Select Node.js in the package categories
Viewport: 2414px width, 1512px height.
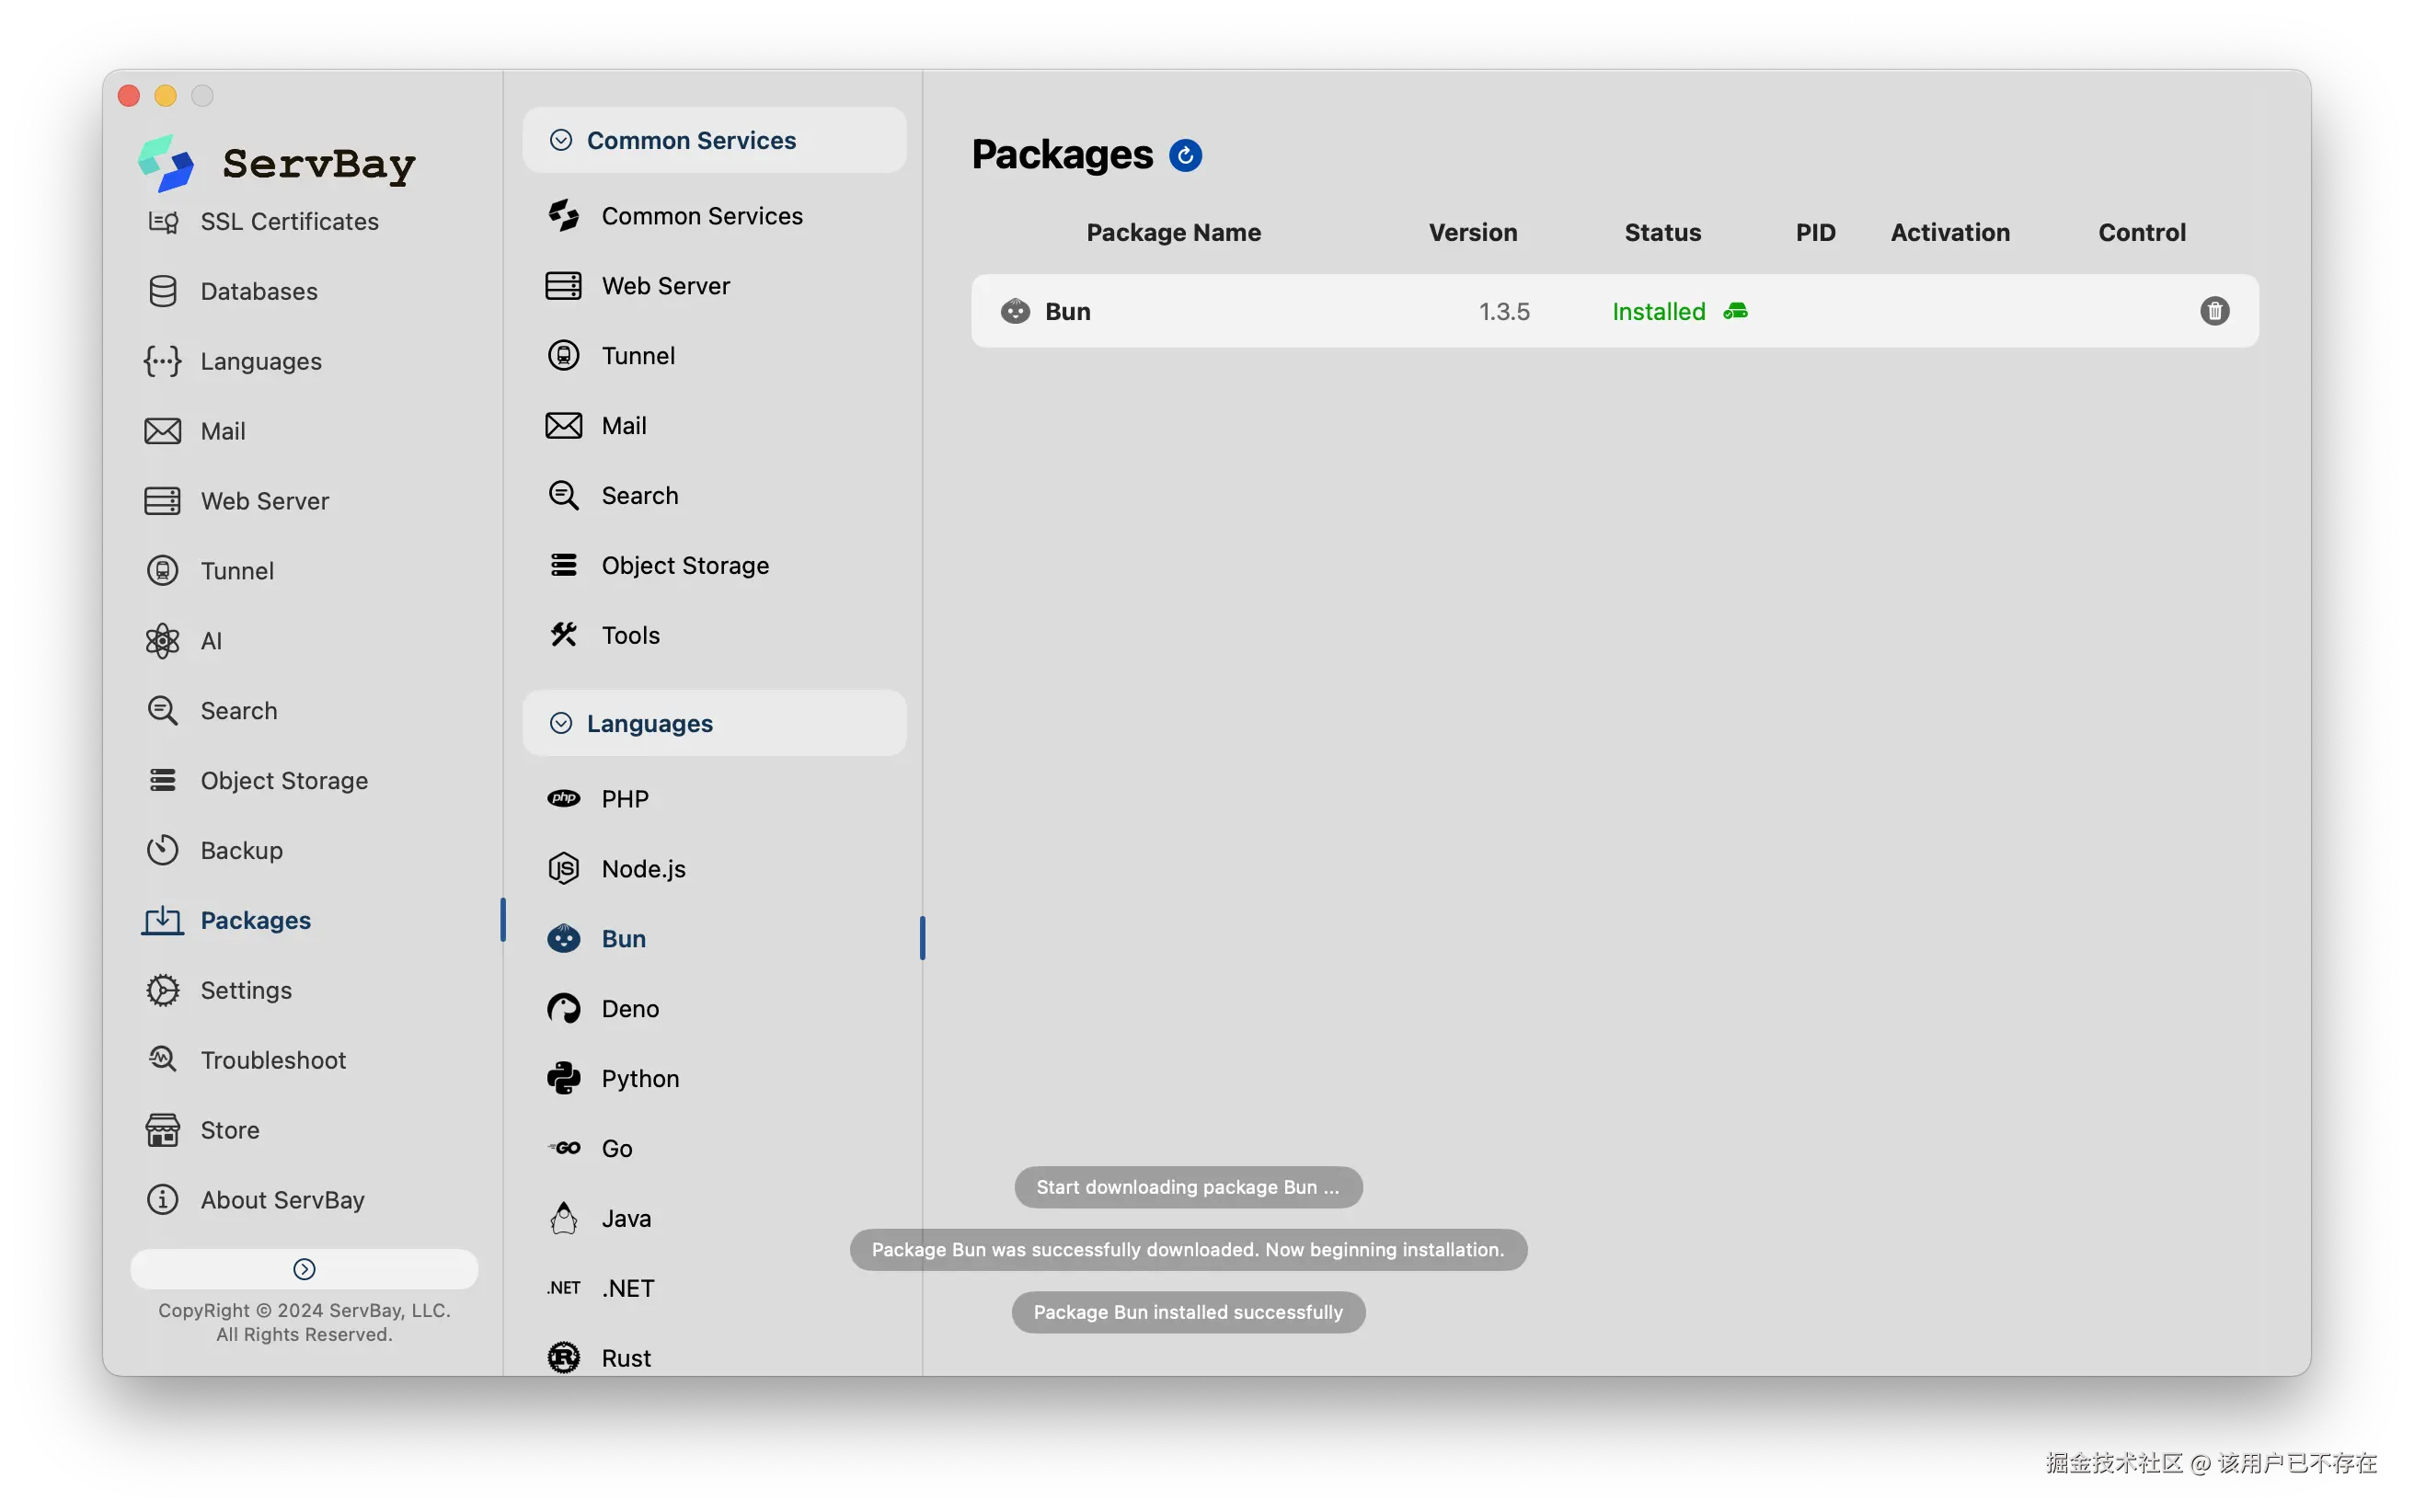[x=642, y=869]
